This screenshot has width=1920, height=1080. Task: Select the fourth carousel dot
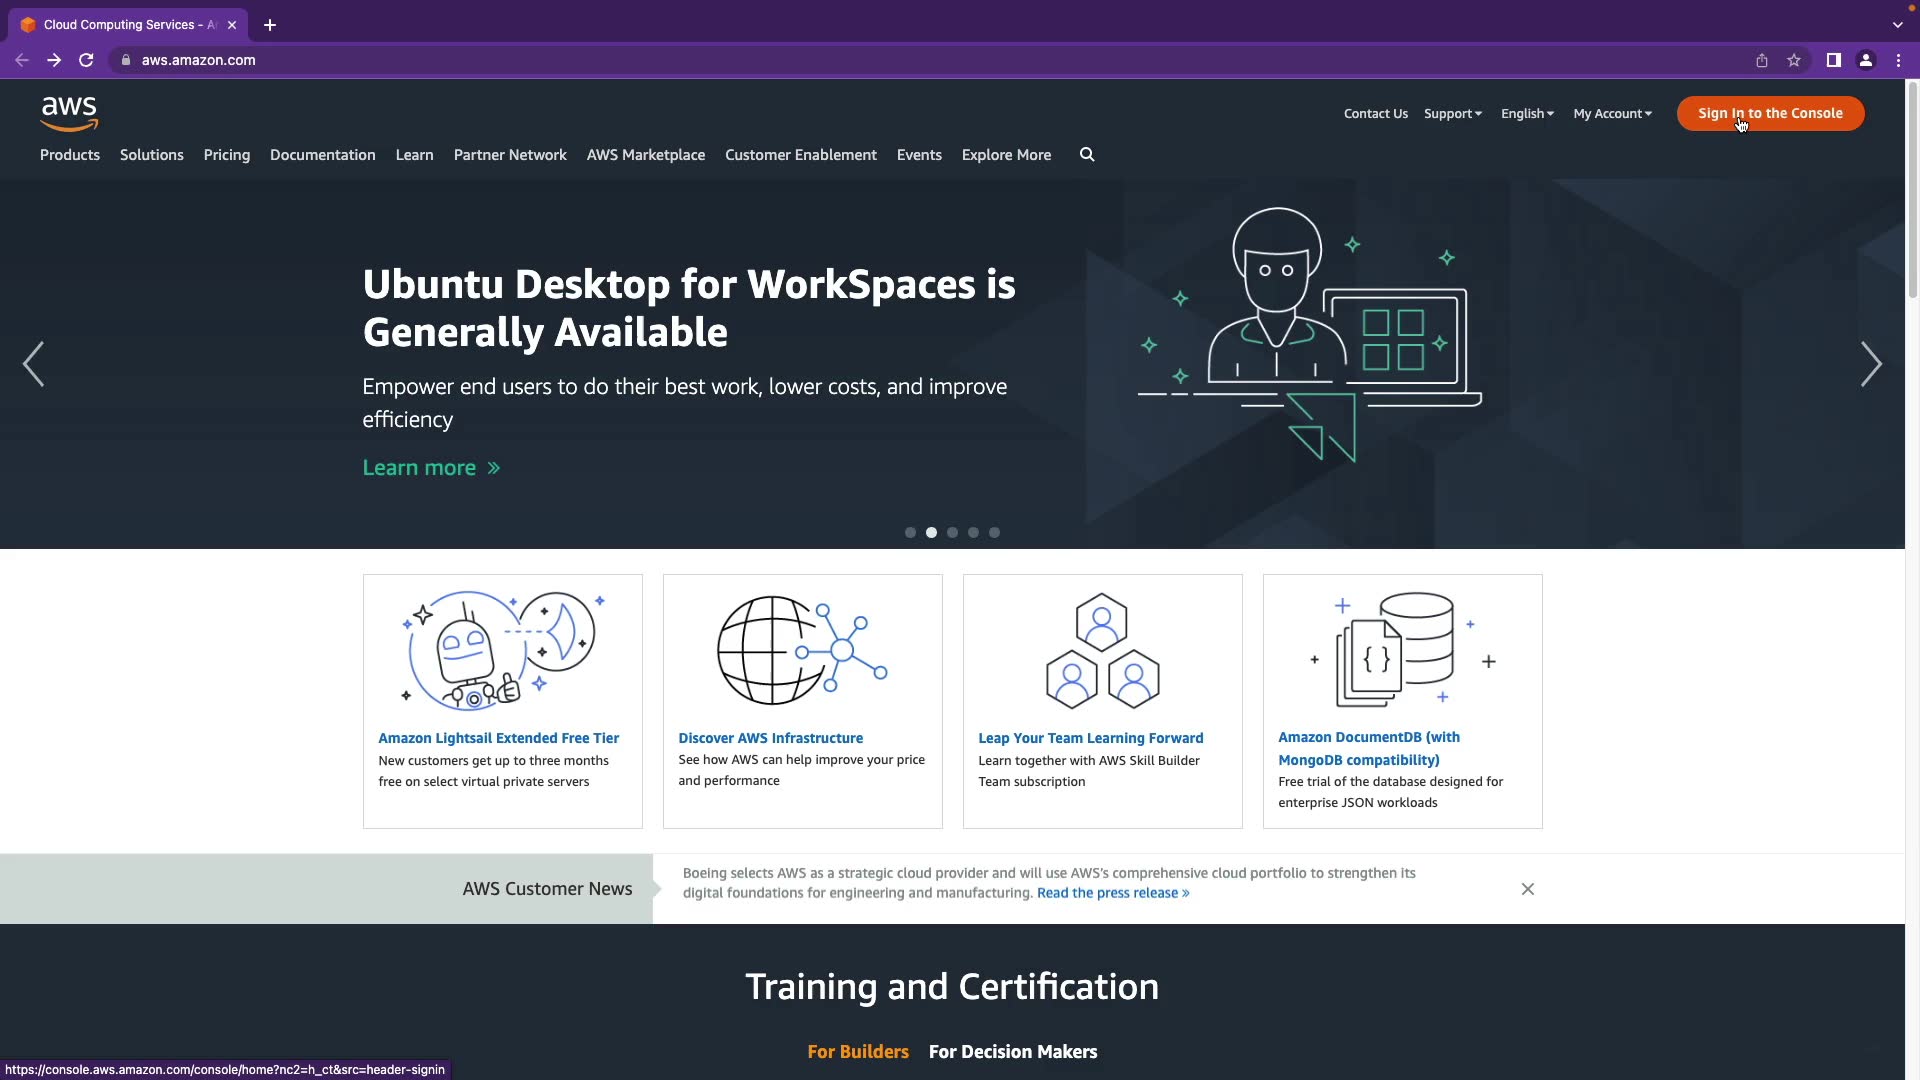pyautogui.click(x=973, y=533)
